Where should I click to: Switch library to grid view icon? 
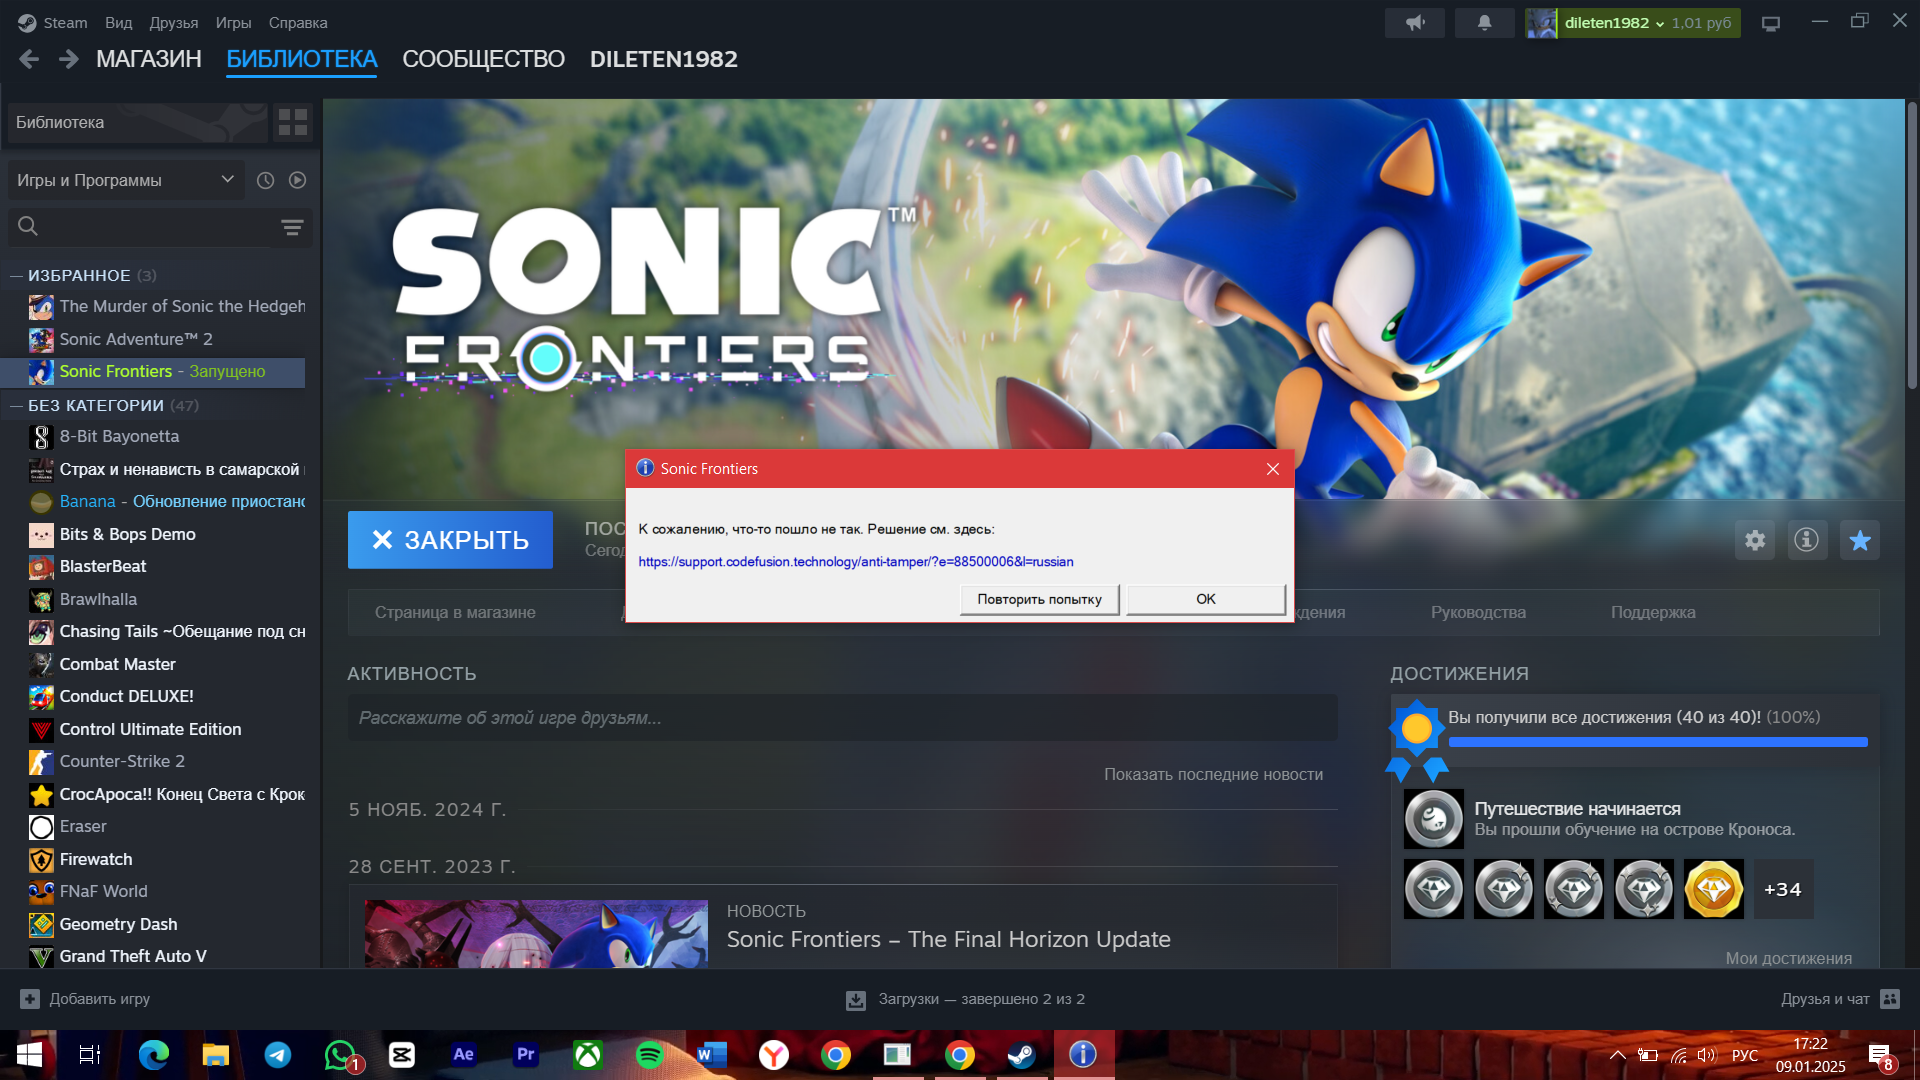click(293, 123)
